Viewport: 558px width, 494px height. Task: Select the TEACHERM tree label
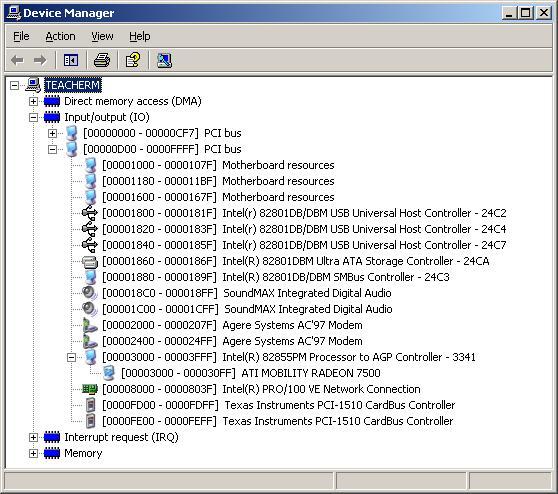point(73,85)
